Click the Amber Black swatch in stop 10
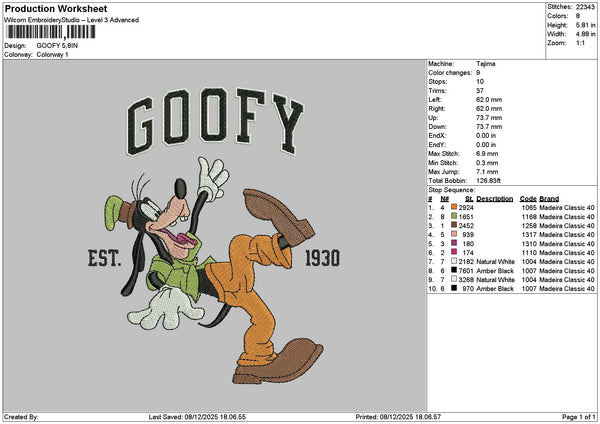Image resolution: width=600 pixels, height=424 pixels. point(454,289)
